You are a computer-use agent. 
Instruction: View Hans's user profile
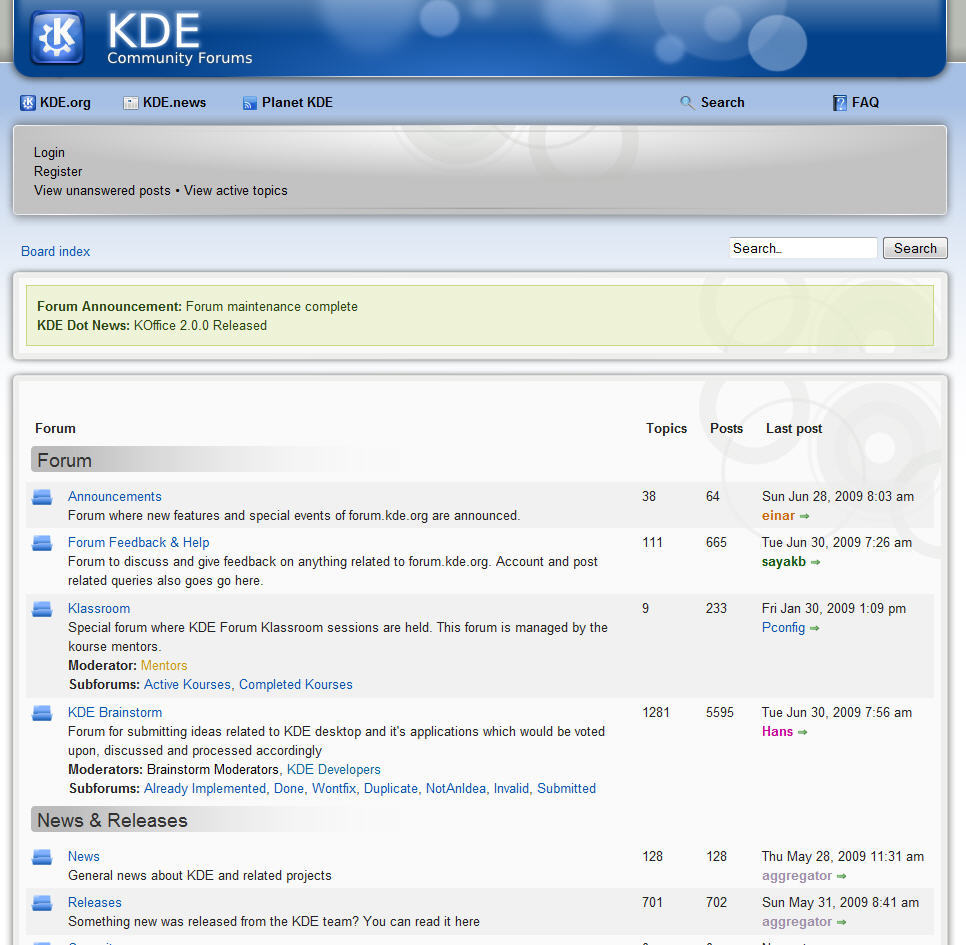tap(777, 732)
